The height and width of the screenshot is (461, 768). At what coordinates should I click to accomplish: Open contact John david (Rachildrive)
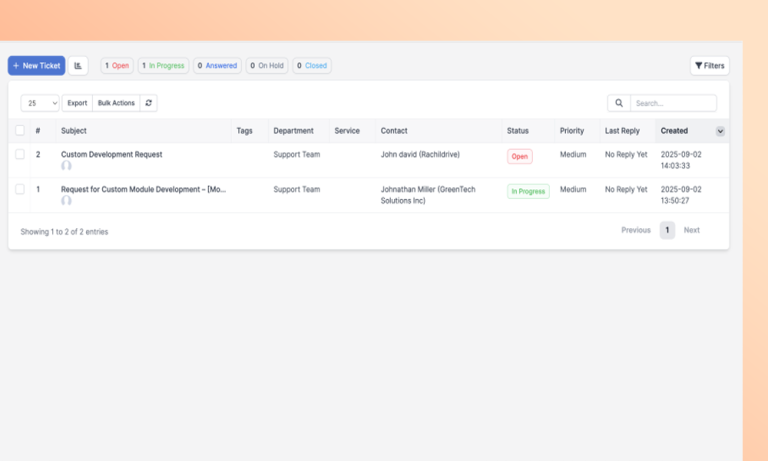(420, 154)
